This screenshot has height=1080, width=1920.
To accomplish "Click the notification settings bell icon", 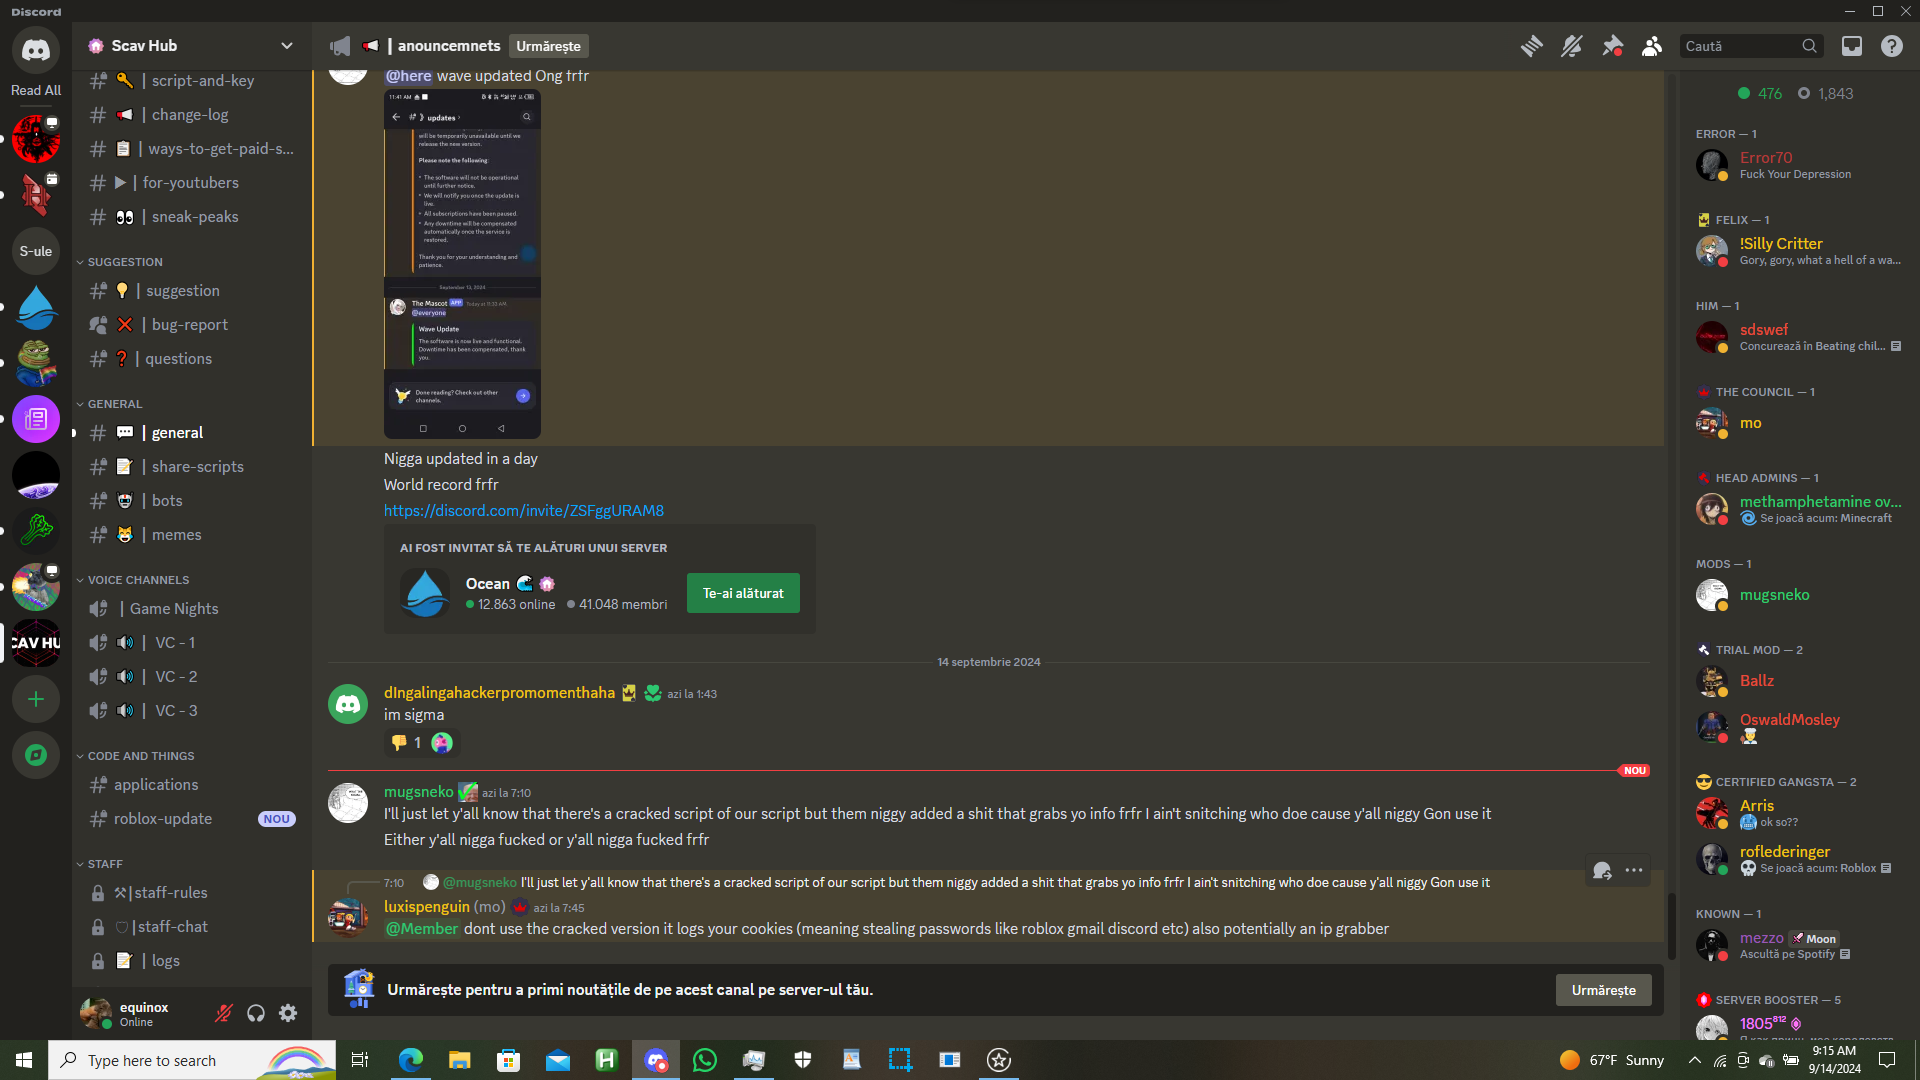I will (1572, 46).
